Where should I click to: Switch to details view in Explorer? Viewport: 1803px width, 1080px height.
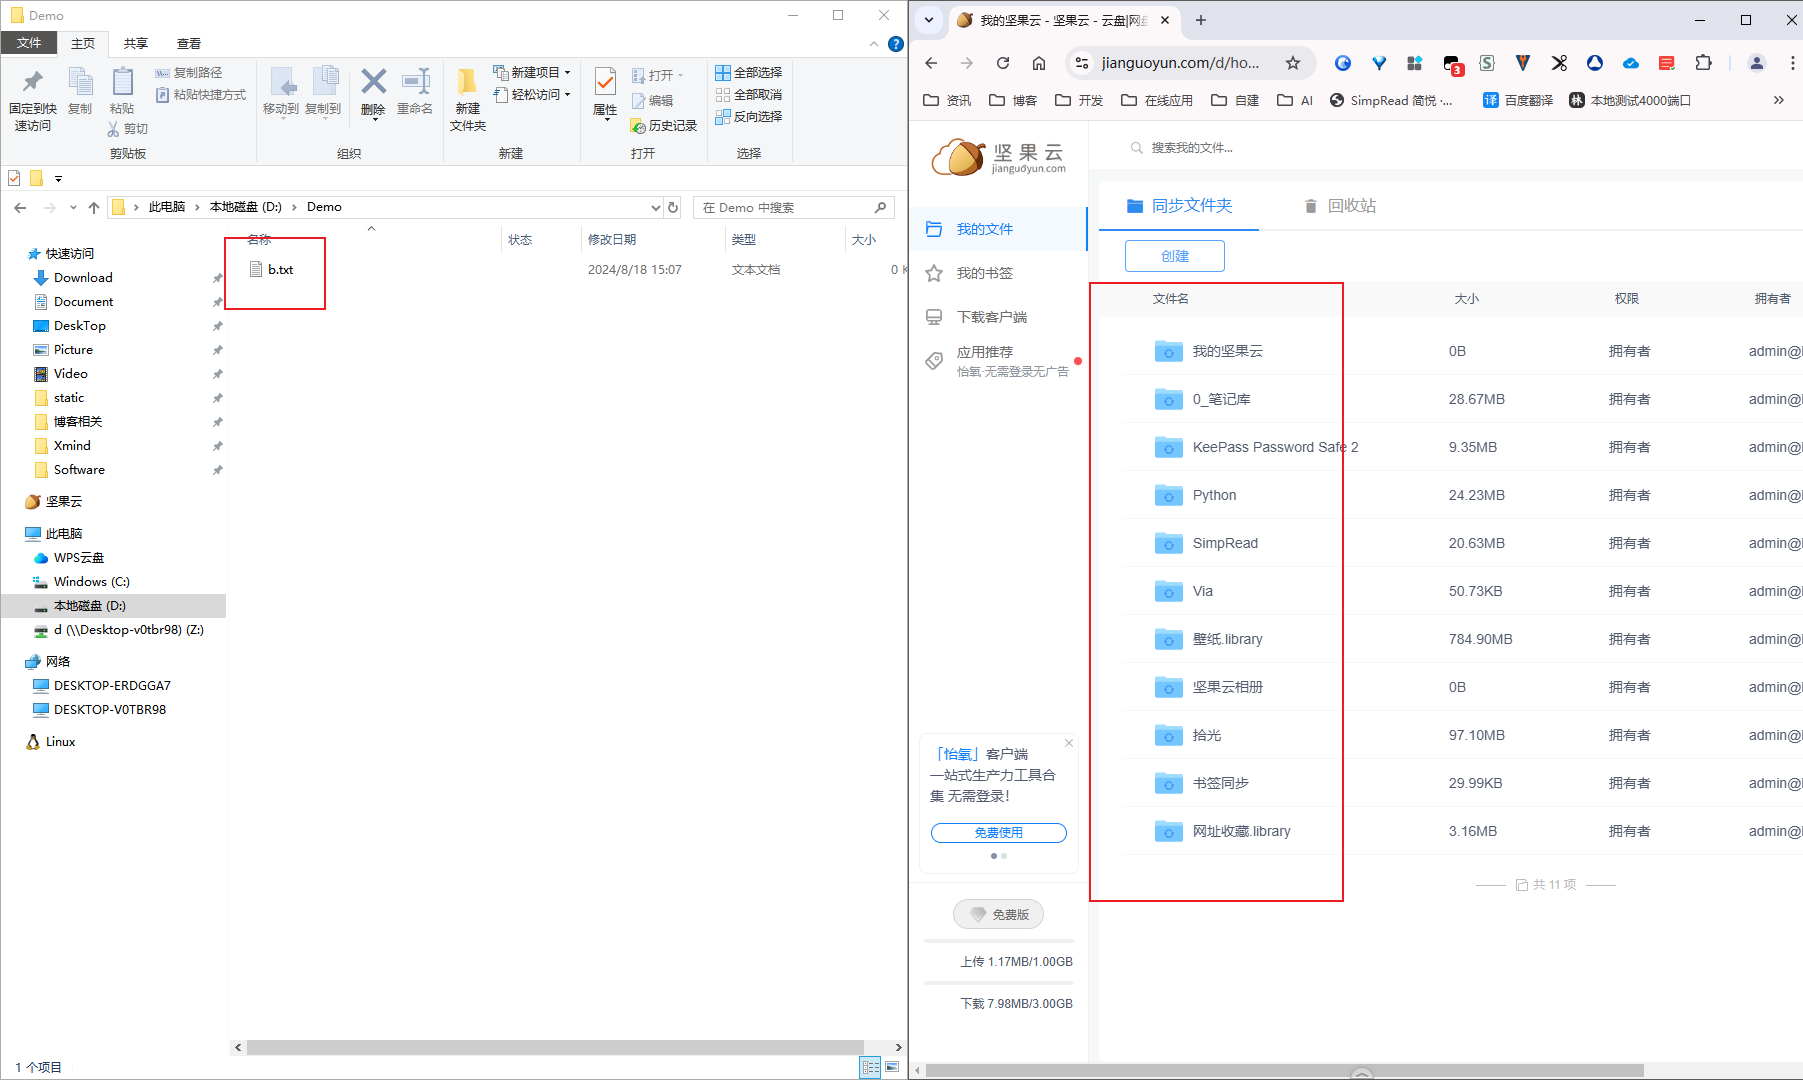tap(871, 1067)
